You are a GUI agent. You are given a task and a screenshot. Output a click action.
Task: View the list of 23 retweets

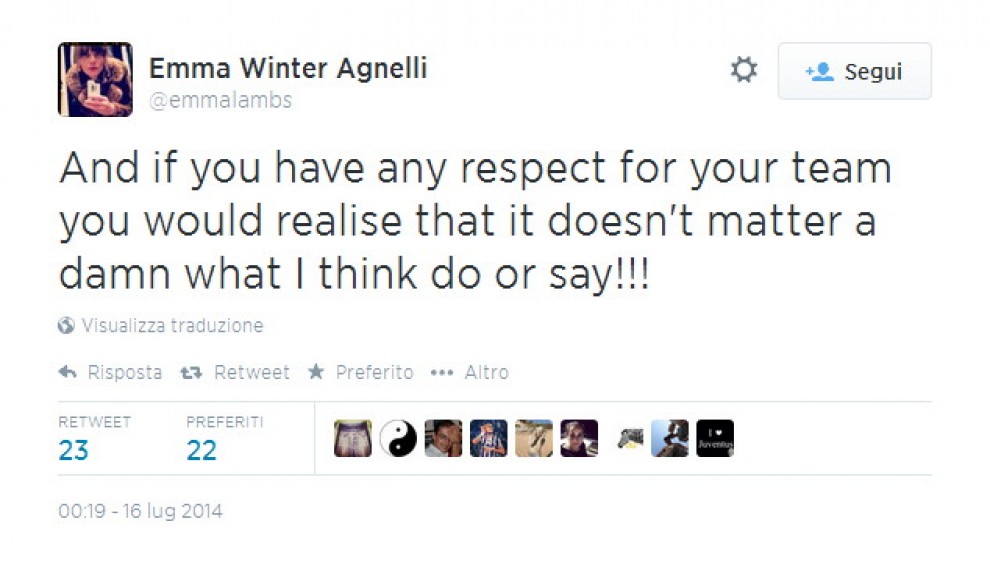coord(74,450)
